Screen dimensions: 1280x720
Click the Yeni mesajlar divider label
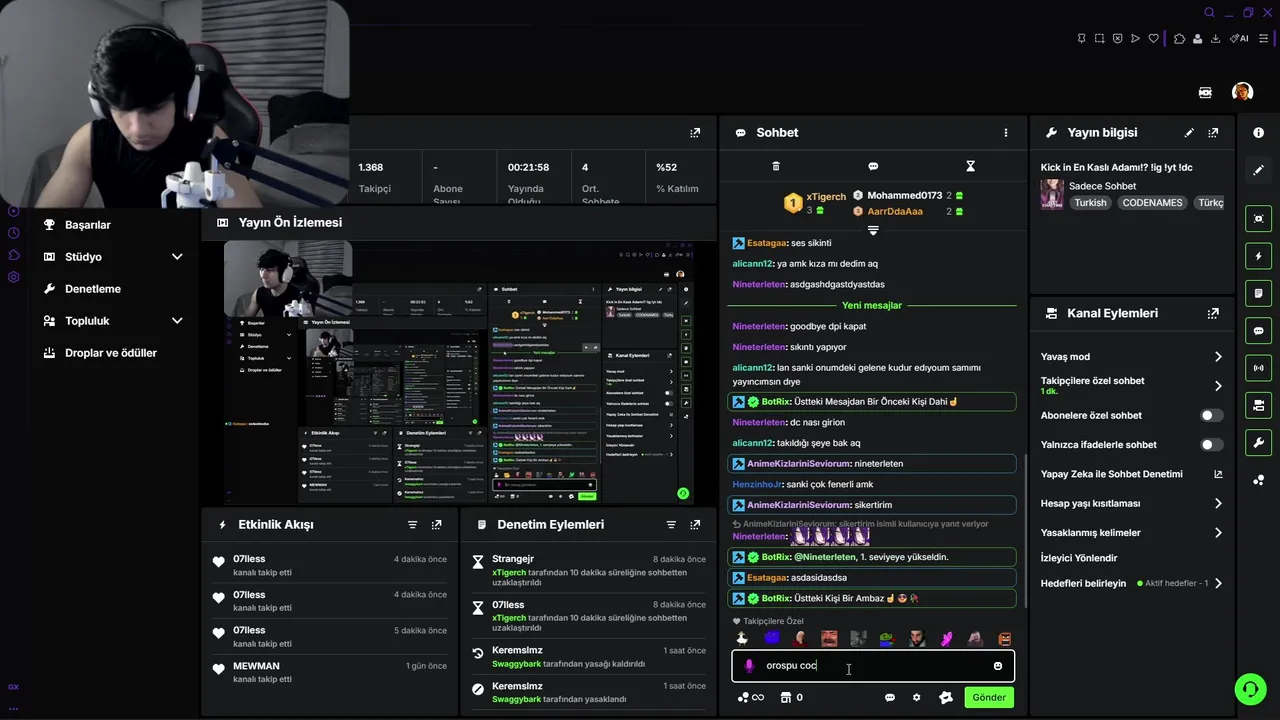click(872, 305)
